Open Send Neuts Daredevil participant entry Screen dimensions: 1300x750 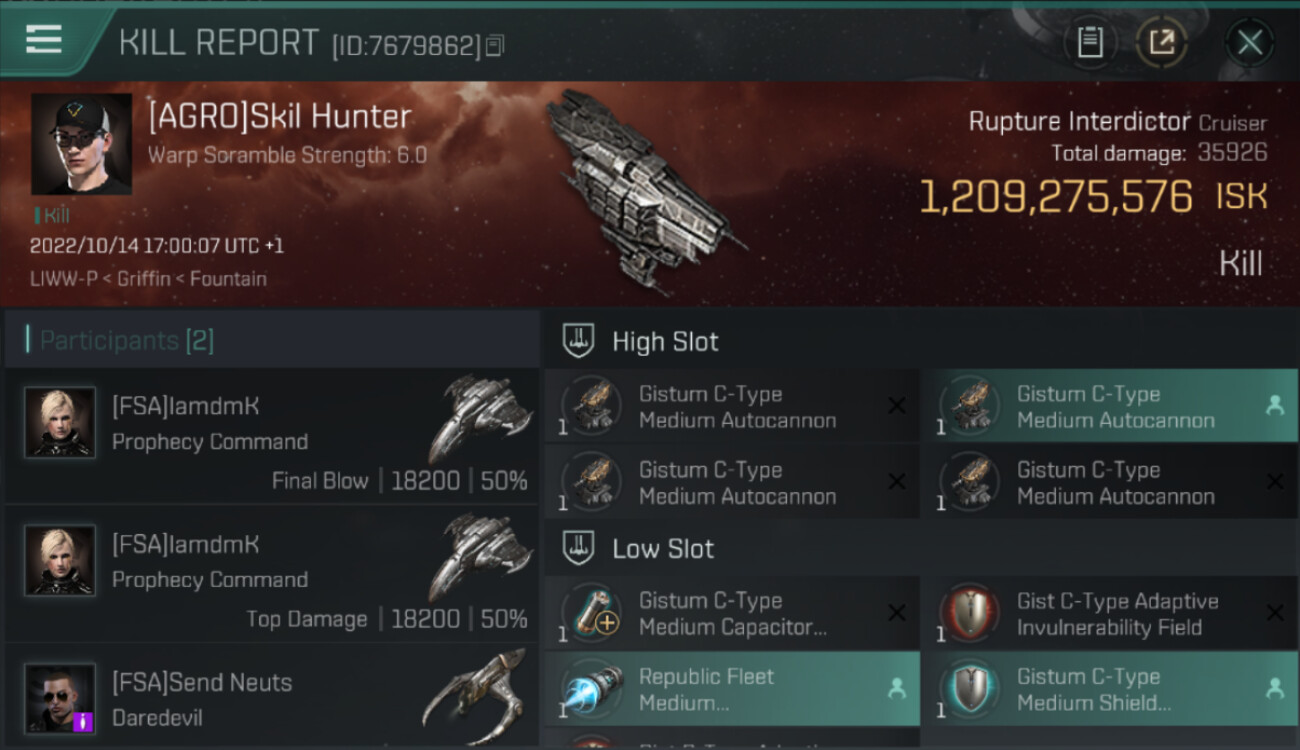pos(272,698)
